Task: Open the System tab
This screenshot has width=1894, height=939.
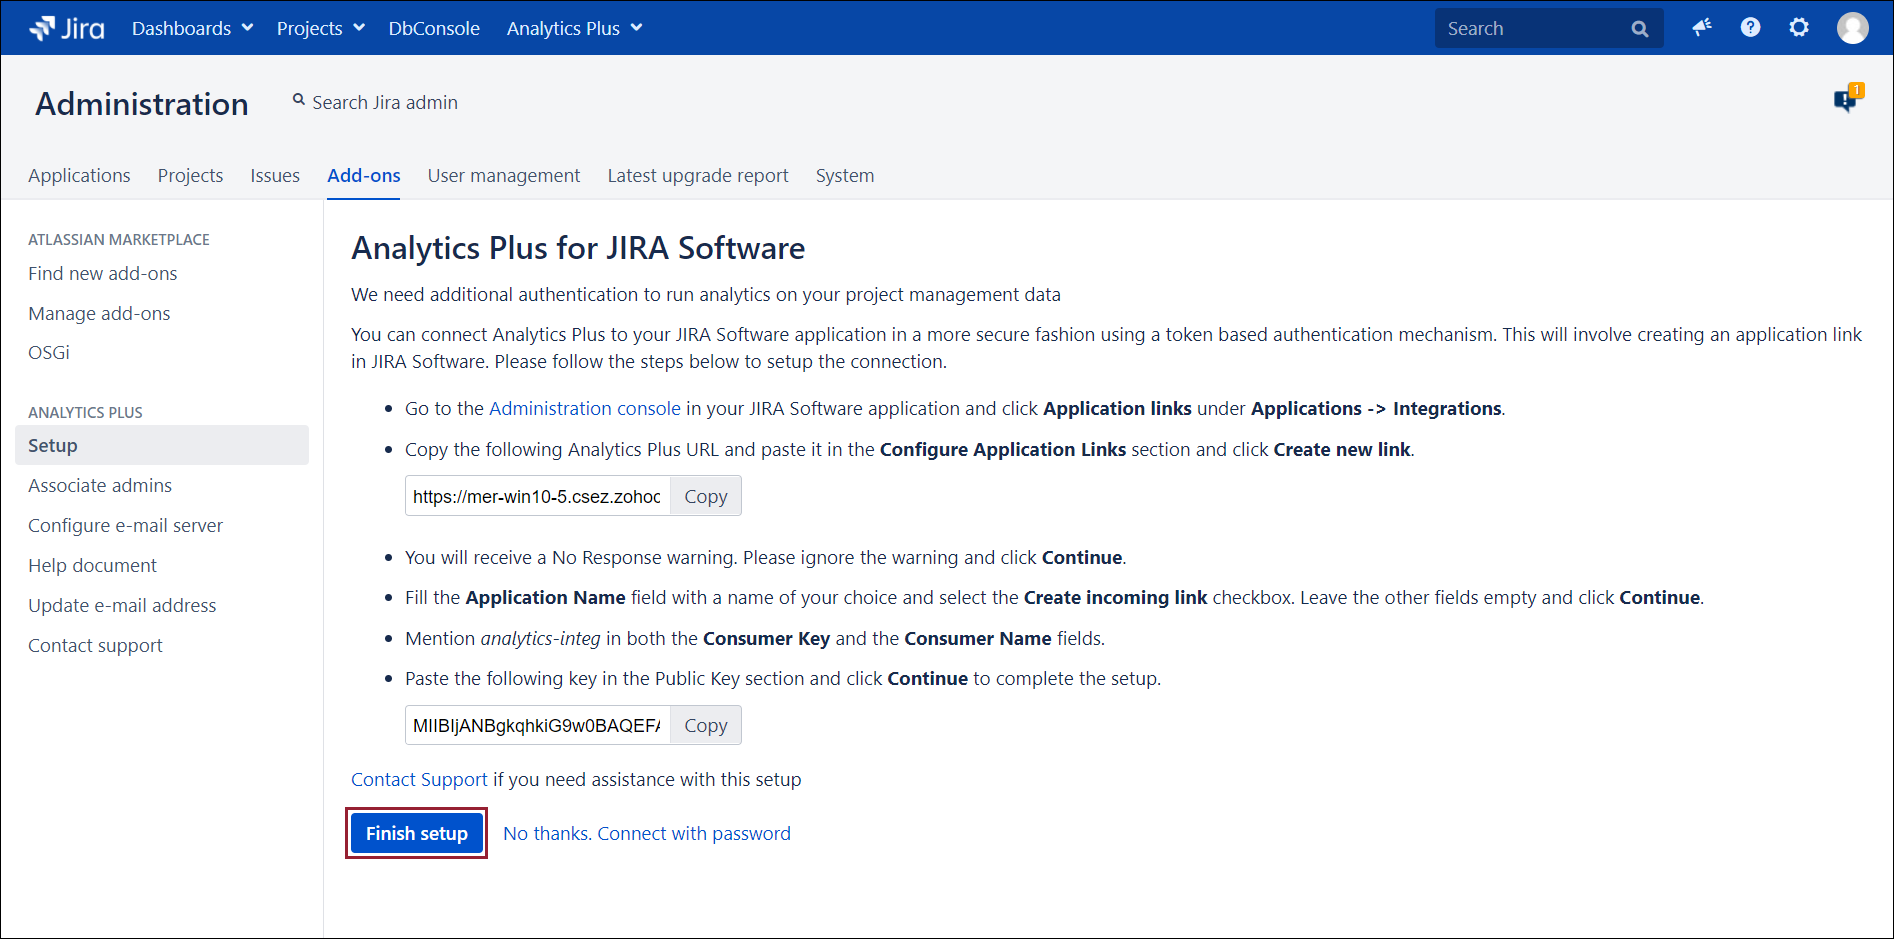Action: (844, 175)
